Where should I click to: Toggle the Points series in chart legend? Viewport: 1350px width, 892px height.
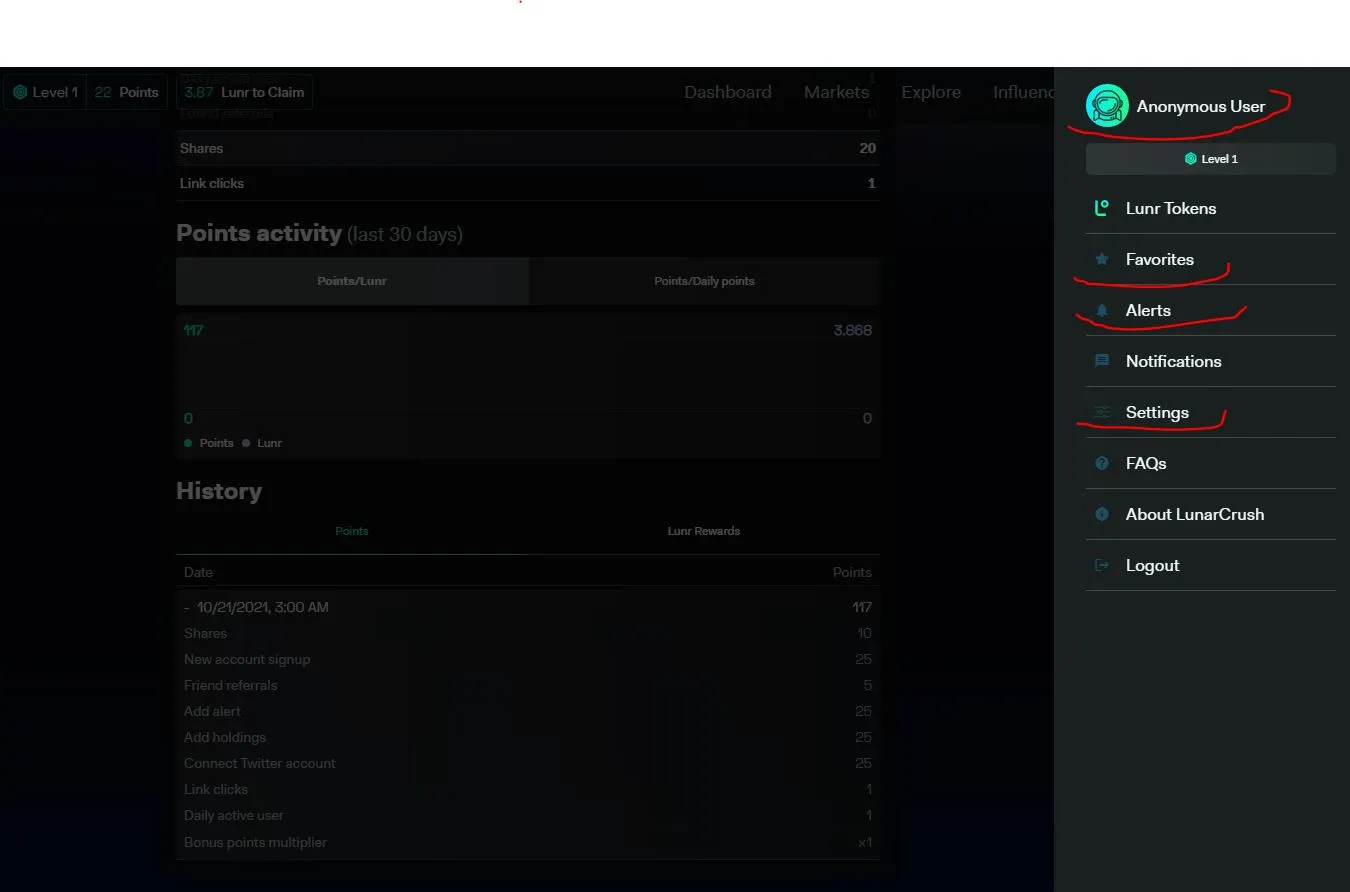tap(209, 443)
